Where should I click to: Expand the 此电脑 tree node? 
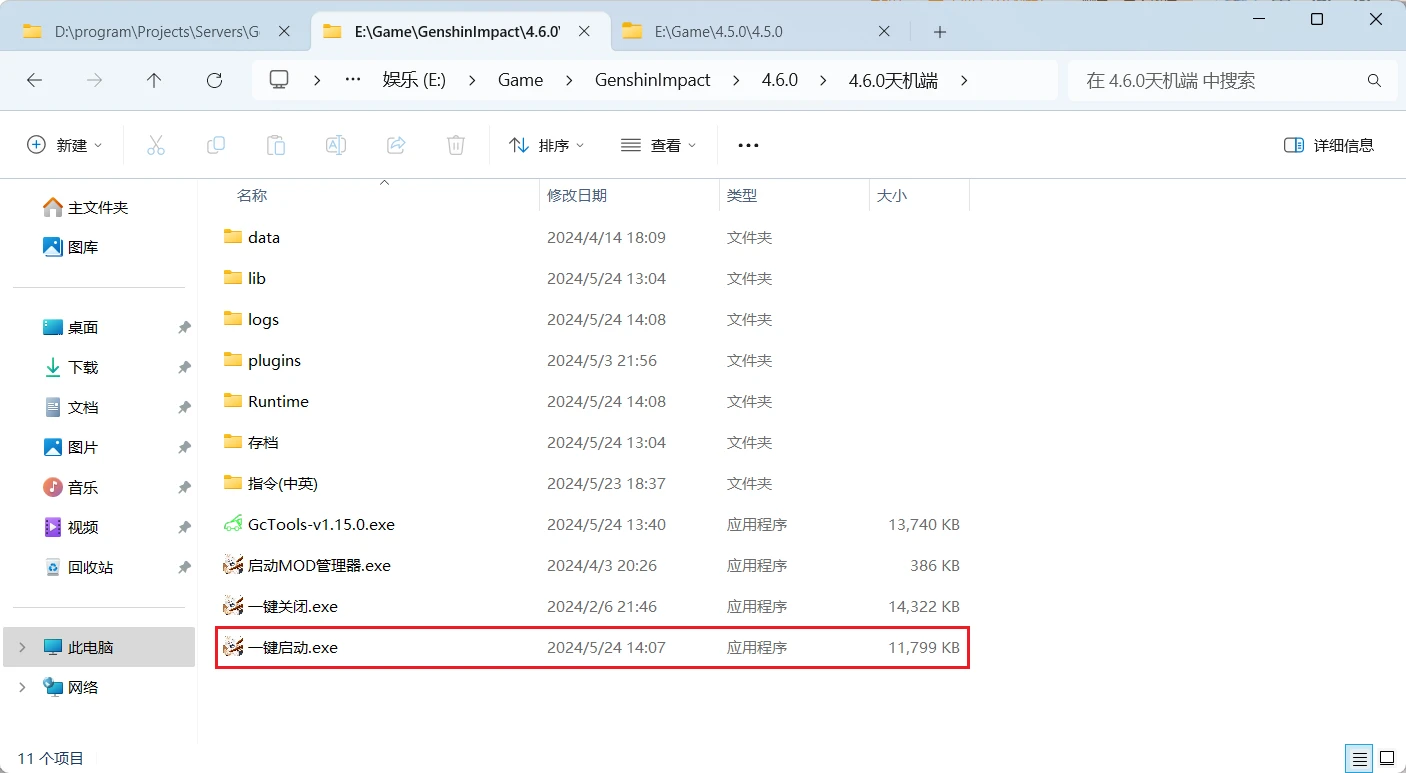(22, 647)
